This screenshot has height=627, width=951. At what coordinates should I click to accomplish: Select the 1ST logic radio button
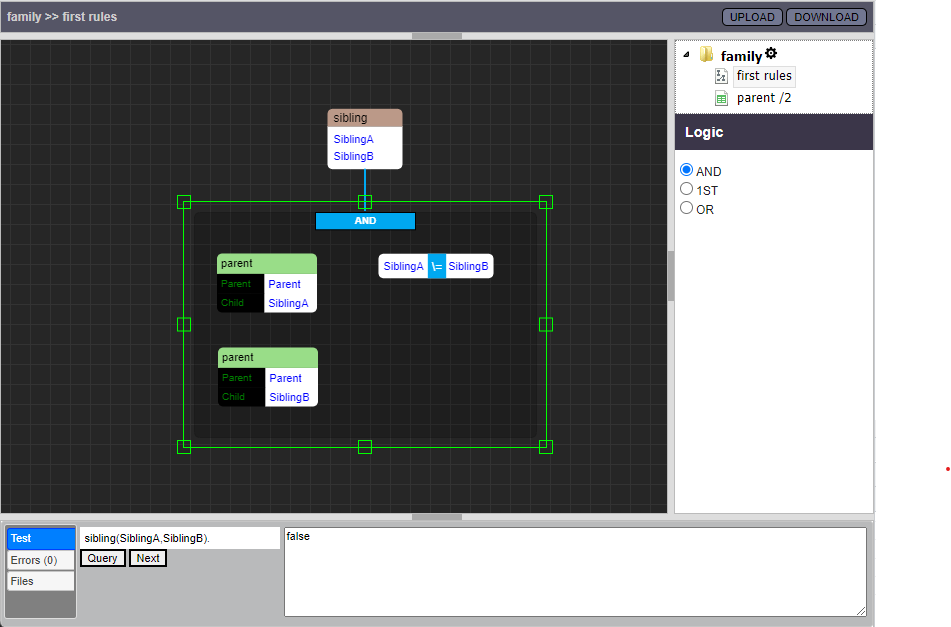(x=686, y=189)
